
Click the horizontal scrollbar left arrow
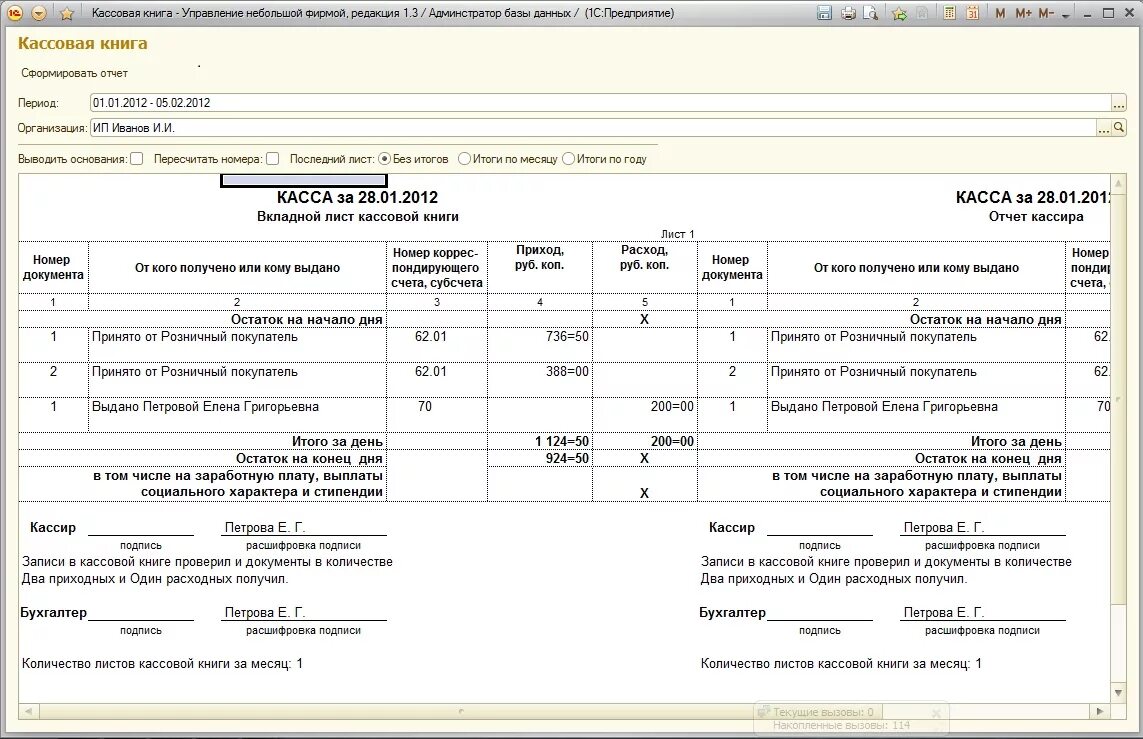click(28, 711)
